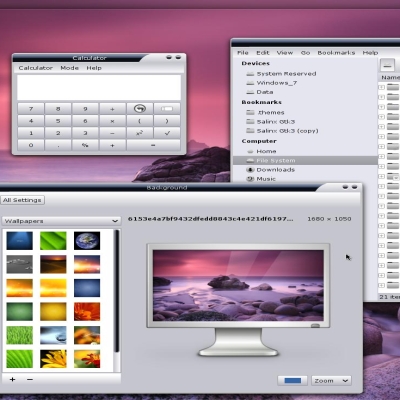Viewport: 400px width, 400px height.
Task: Click the x squared button in Calculator
Action: tap(140, 133)
